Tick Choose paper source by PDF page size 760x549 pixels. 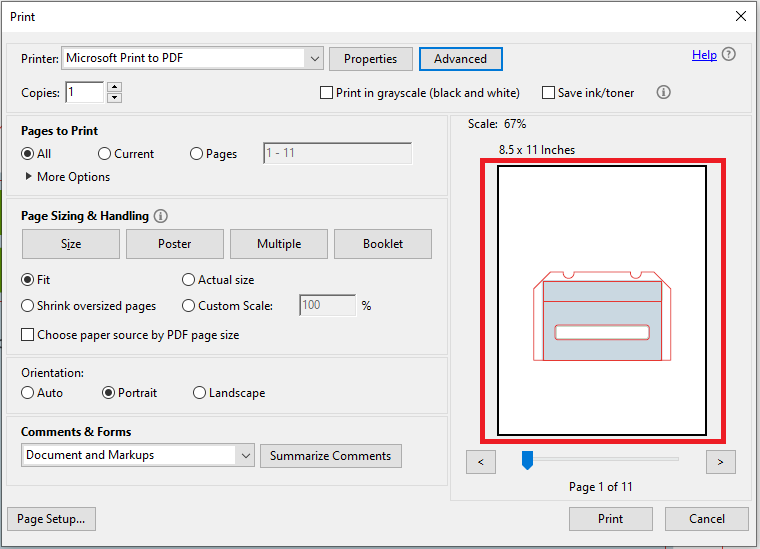28,335
